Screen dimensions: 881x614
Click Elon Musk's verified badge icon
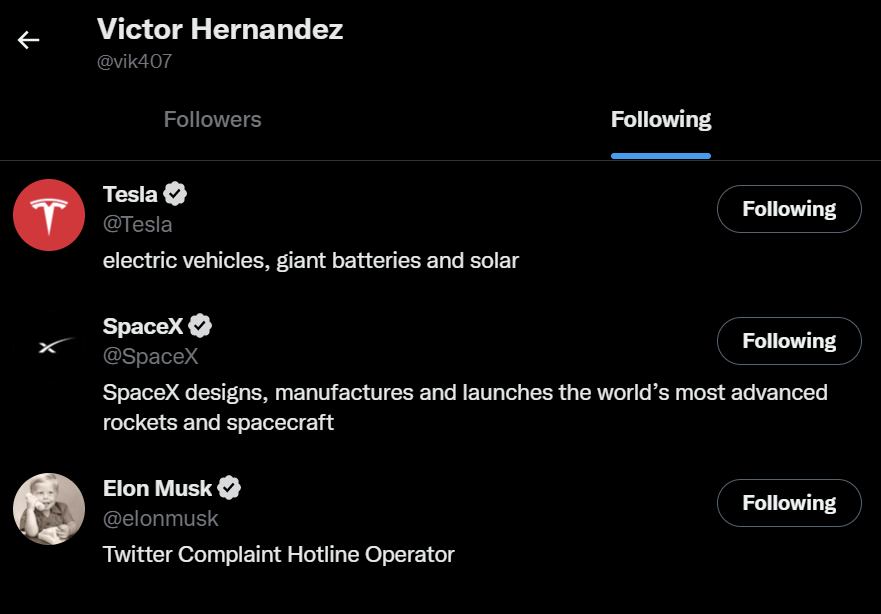[x=229, y=488]
